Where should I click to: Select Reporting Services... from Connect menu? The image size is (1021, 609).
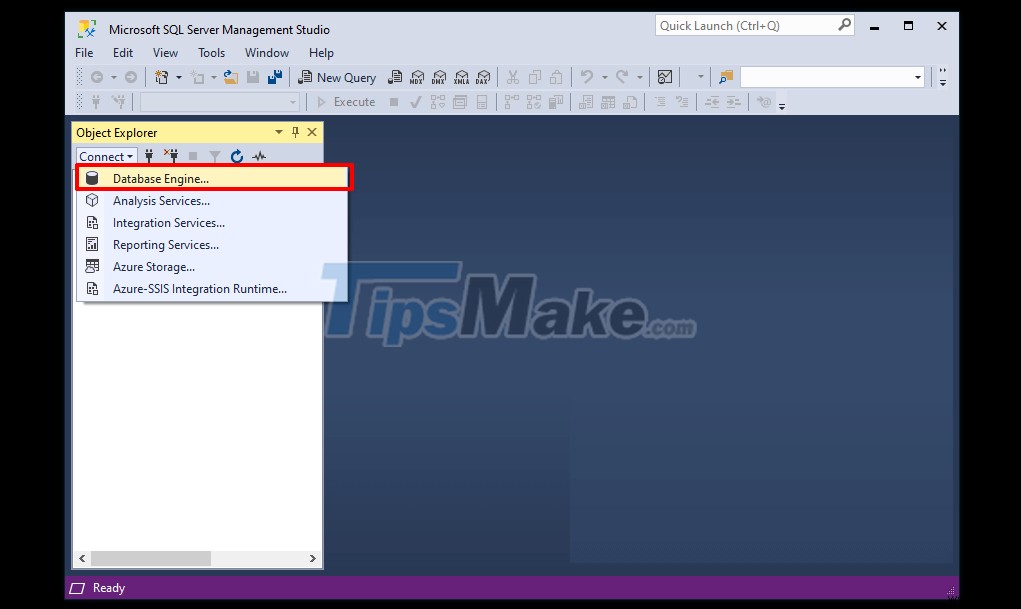tap(212, 245)
